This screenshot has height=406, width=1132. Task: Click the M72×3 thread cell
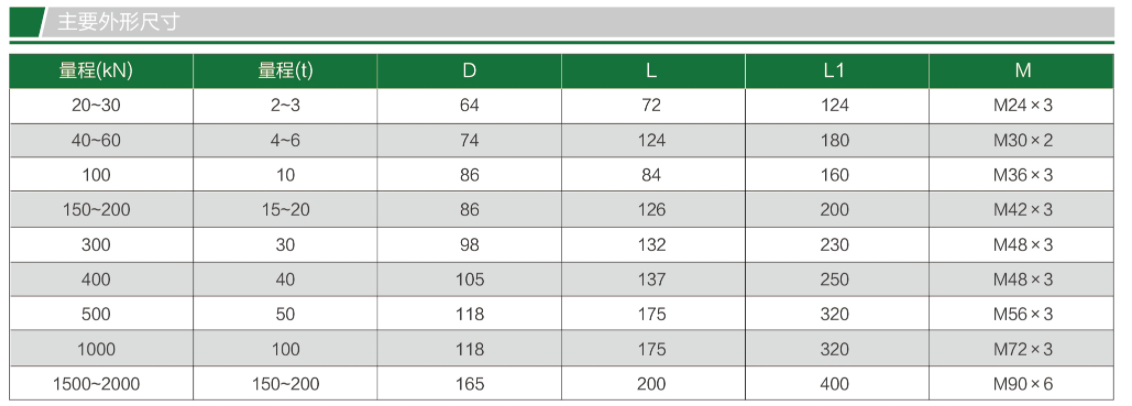pyautogui.click(x=1022, y=349)
